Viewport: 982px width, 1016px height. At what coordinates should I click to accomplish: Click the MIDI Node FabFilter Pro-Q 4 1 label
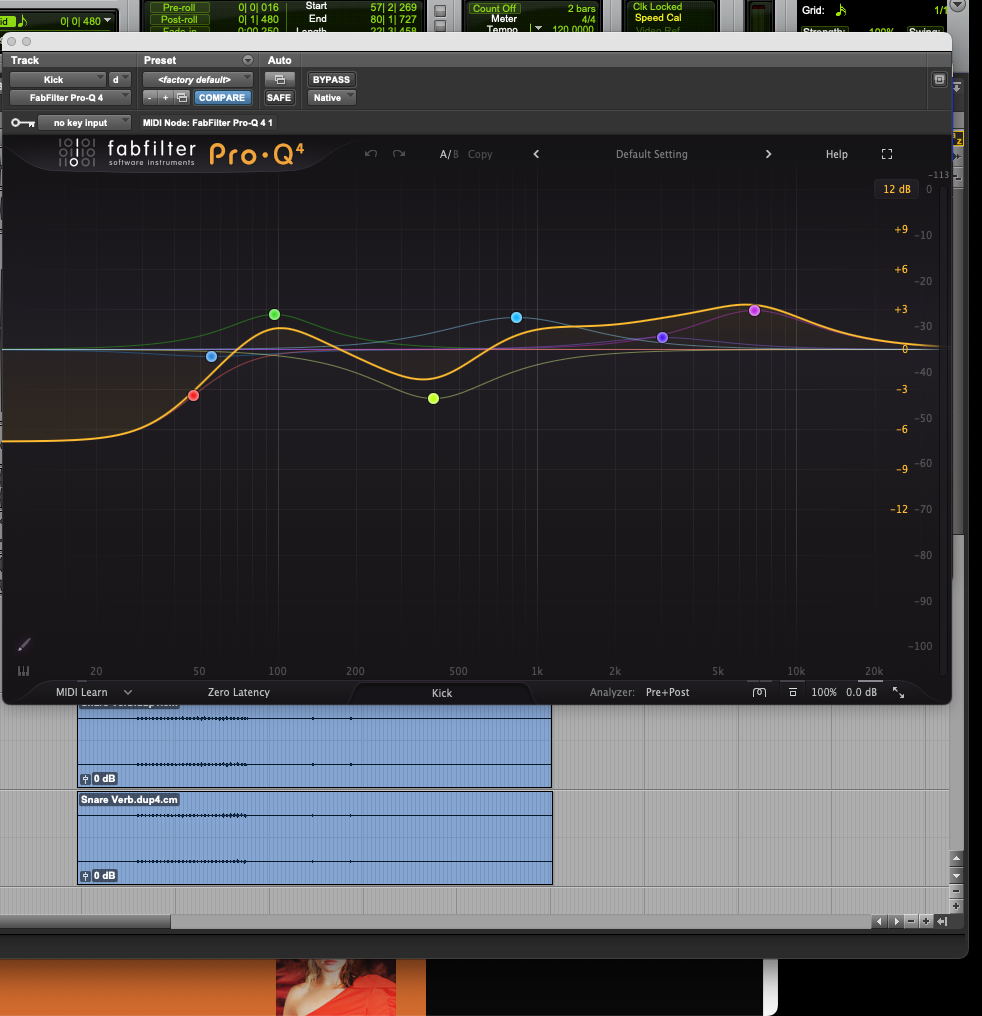click(x=207, y=122)
